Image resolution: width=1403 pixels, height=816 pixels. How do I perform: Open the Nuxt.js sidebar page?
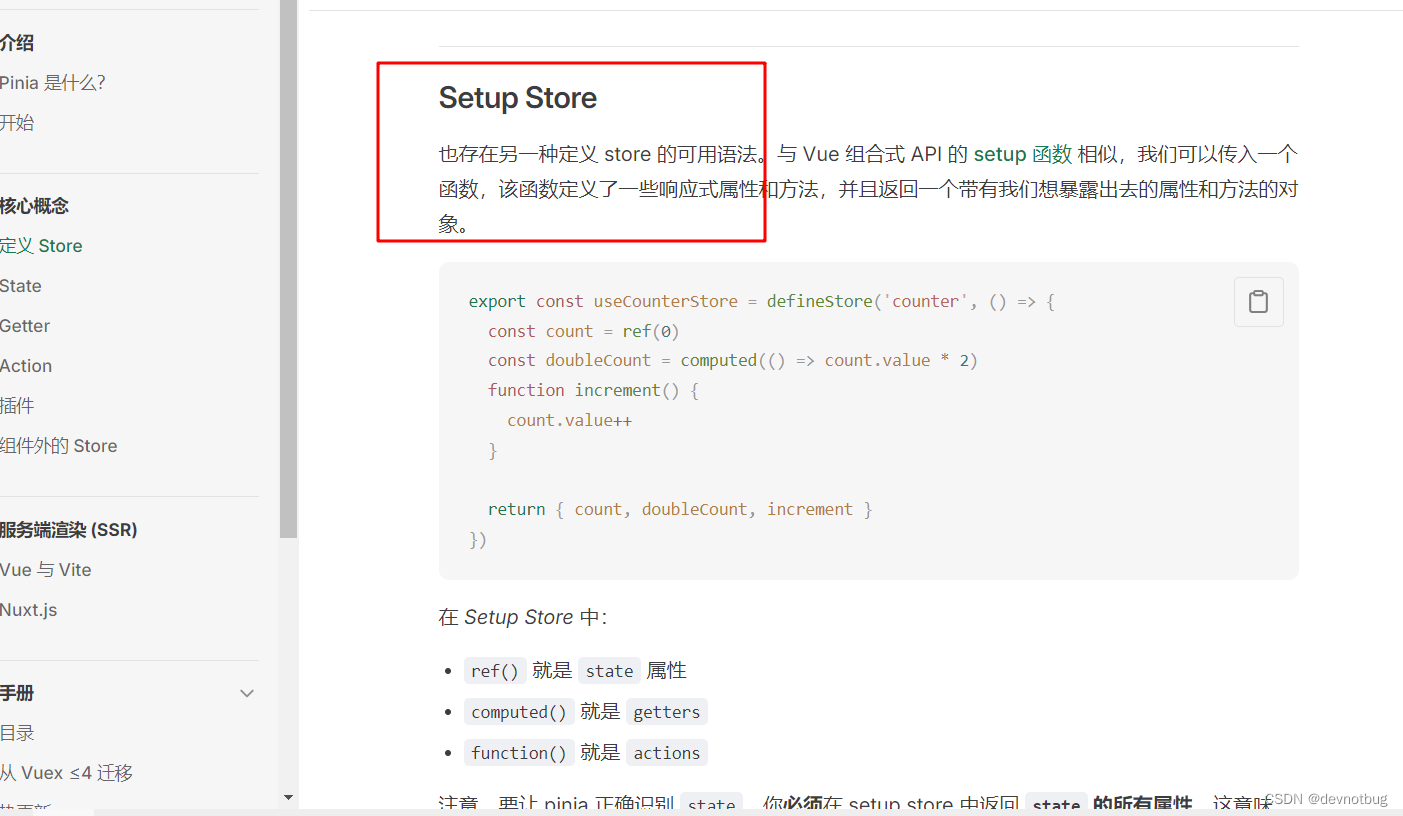click(29, 610)
